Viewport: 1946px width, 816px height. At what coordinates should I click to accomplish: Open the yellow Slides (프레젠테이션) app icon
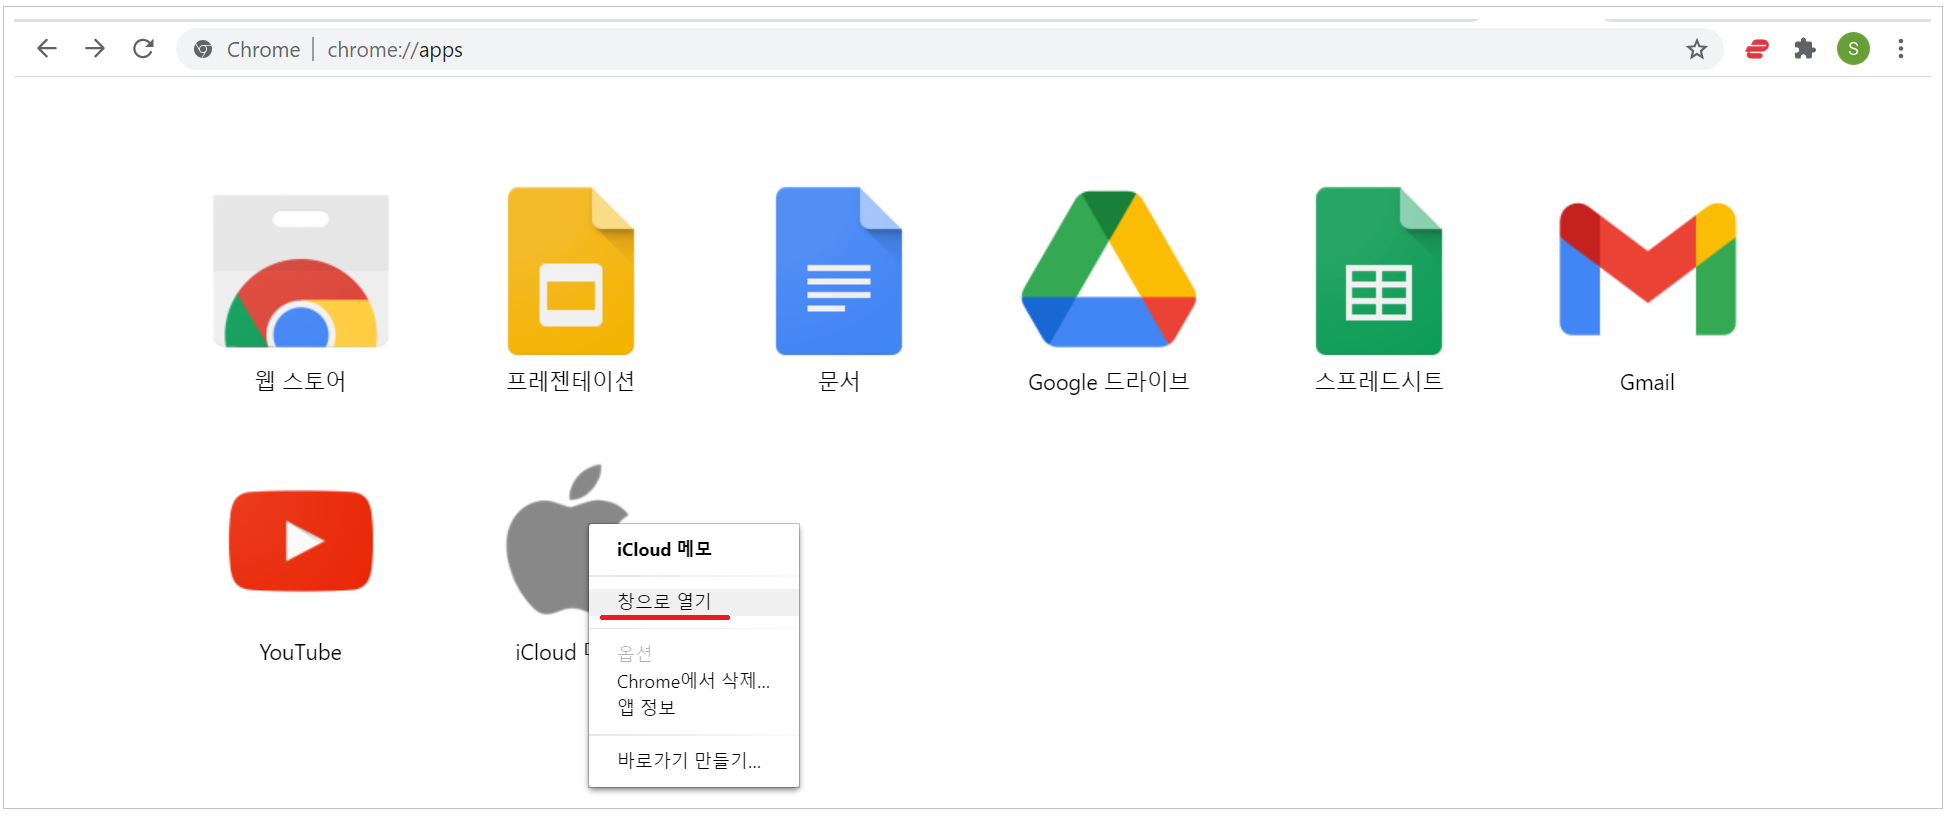pos(571,271)
